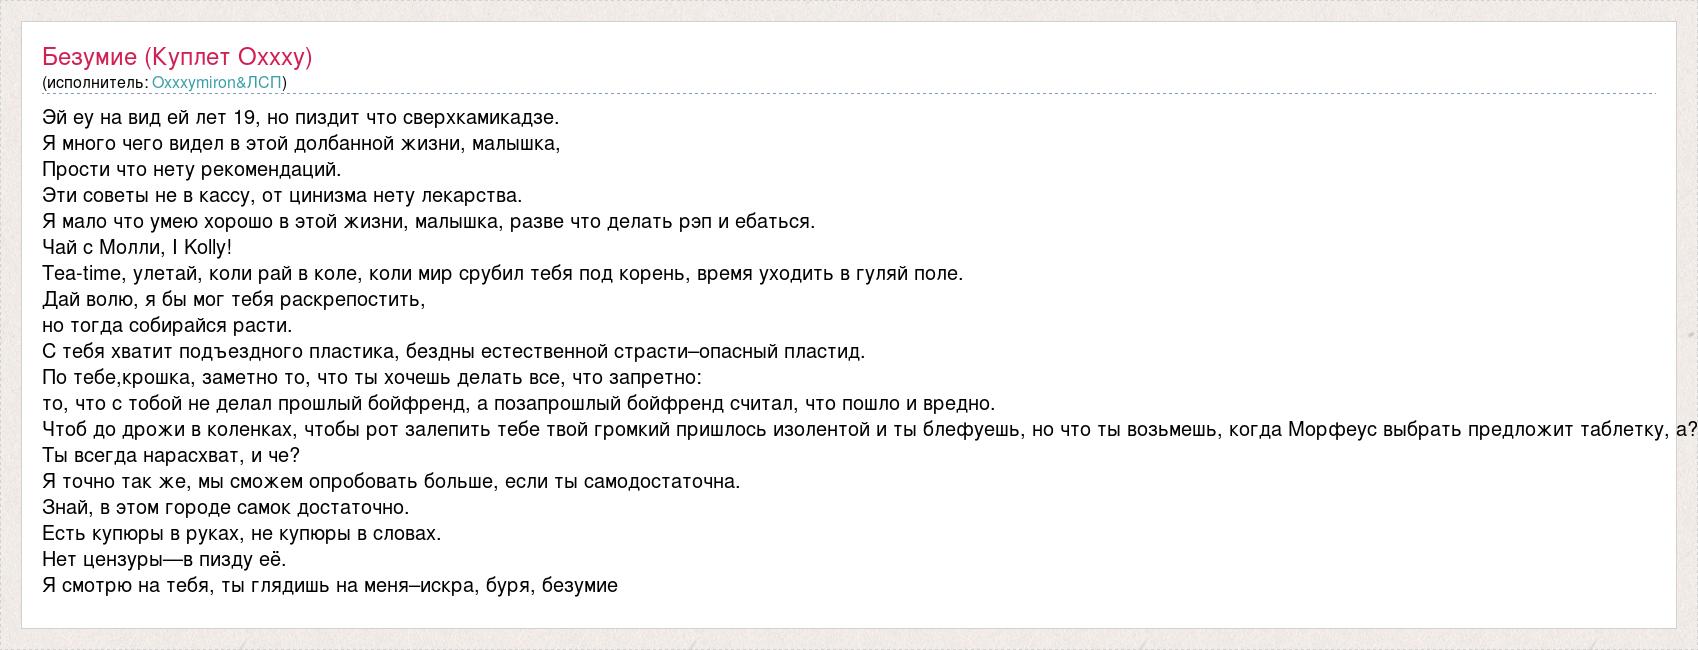Click the "исполнитель:" label text

97,82
